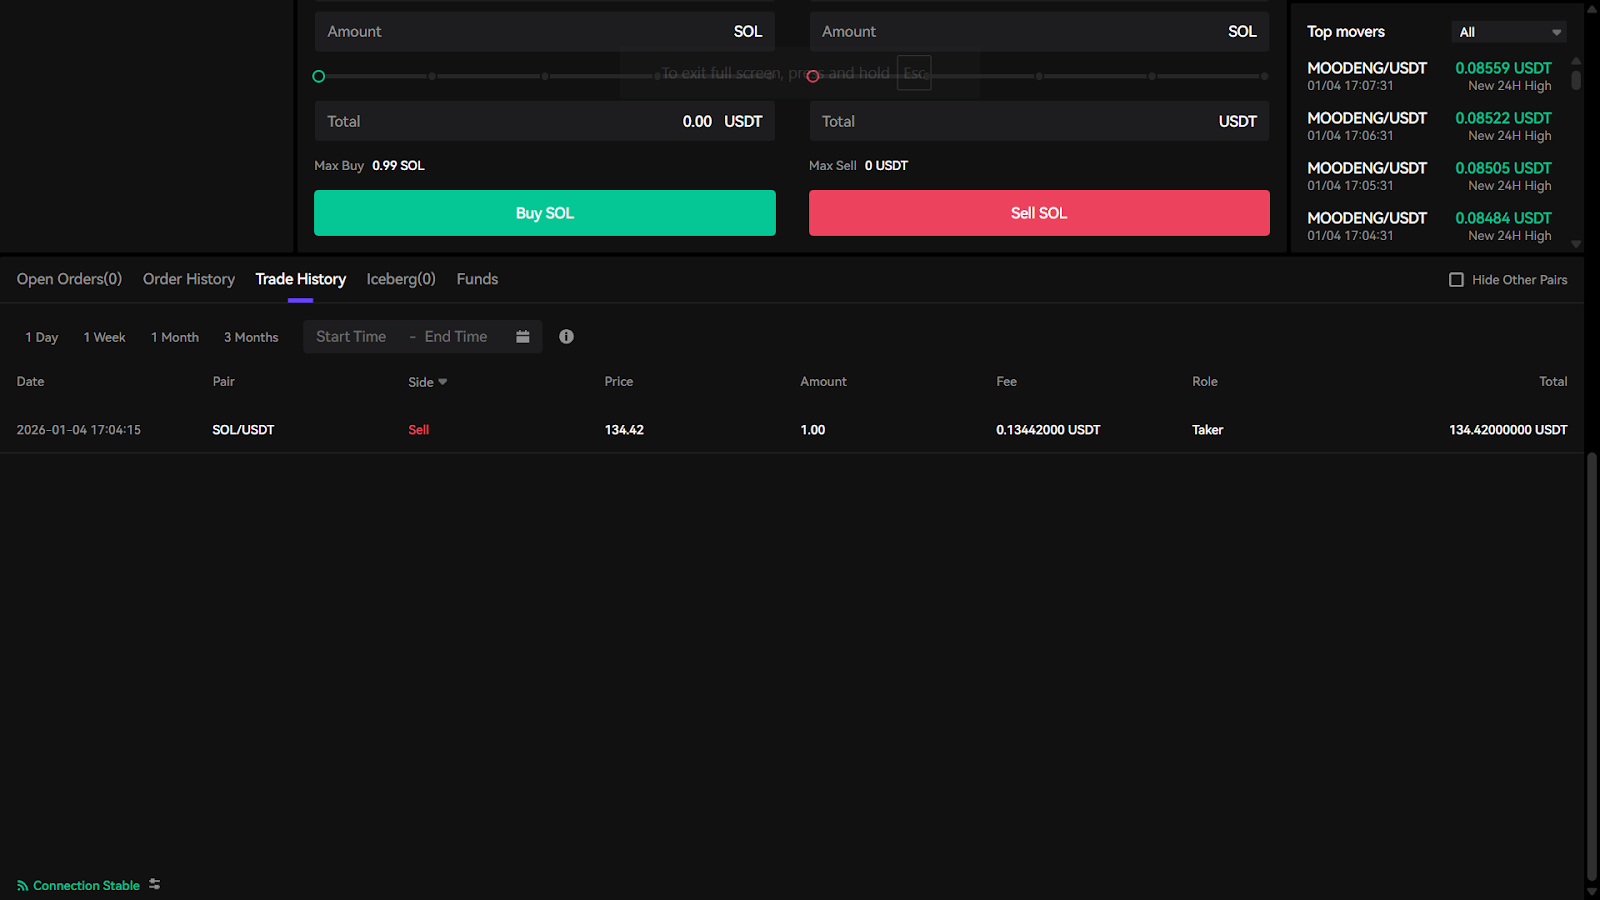This screenshot has height=900, width=1600.
Task: Click Top movers scroll up arrow
Action: [1576, 61]
